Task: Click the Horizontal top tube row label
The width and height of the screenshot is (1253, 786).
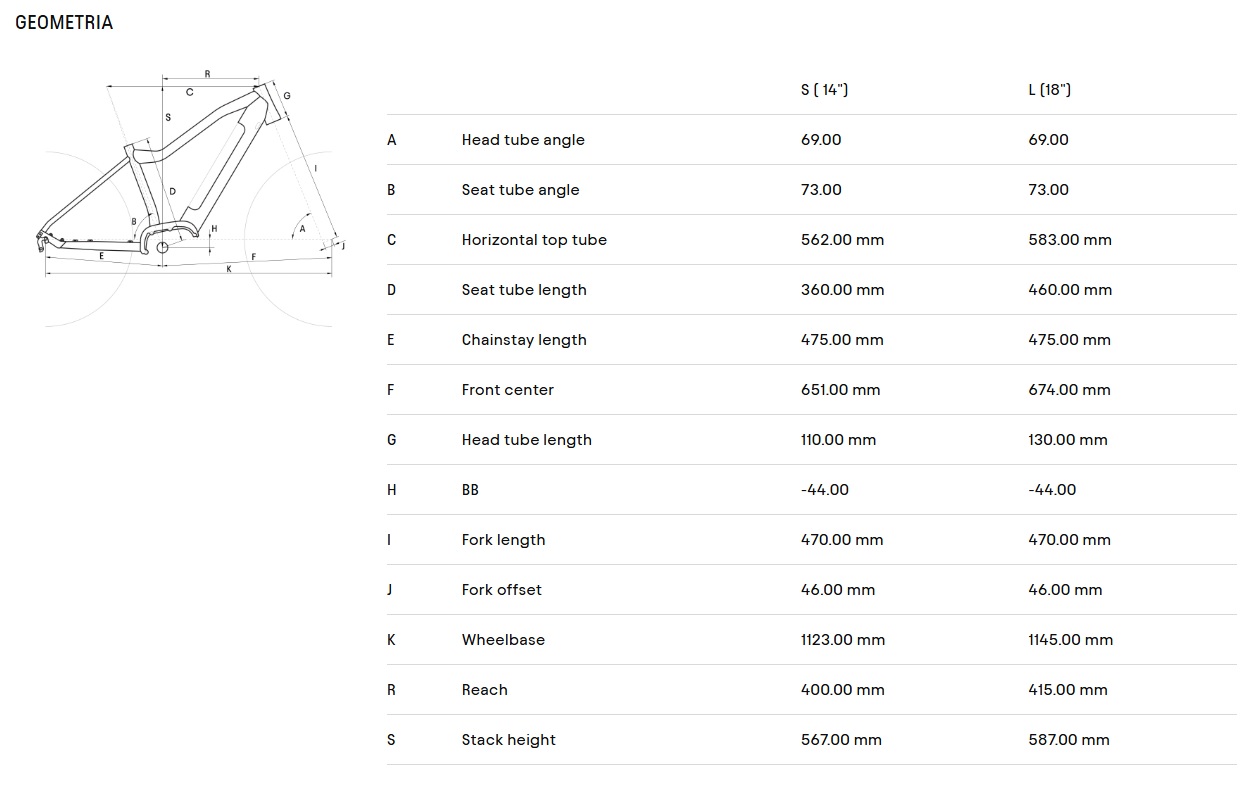Action: coord(534,240)
